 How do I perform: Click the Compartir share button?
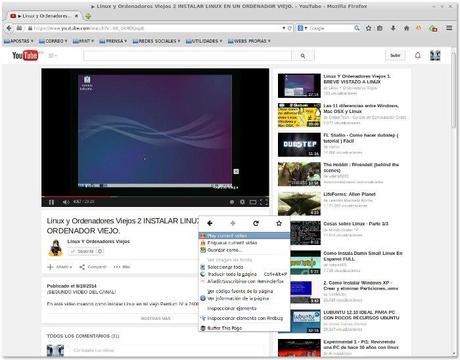[93, 267]
